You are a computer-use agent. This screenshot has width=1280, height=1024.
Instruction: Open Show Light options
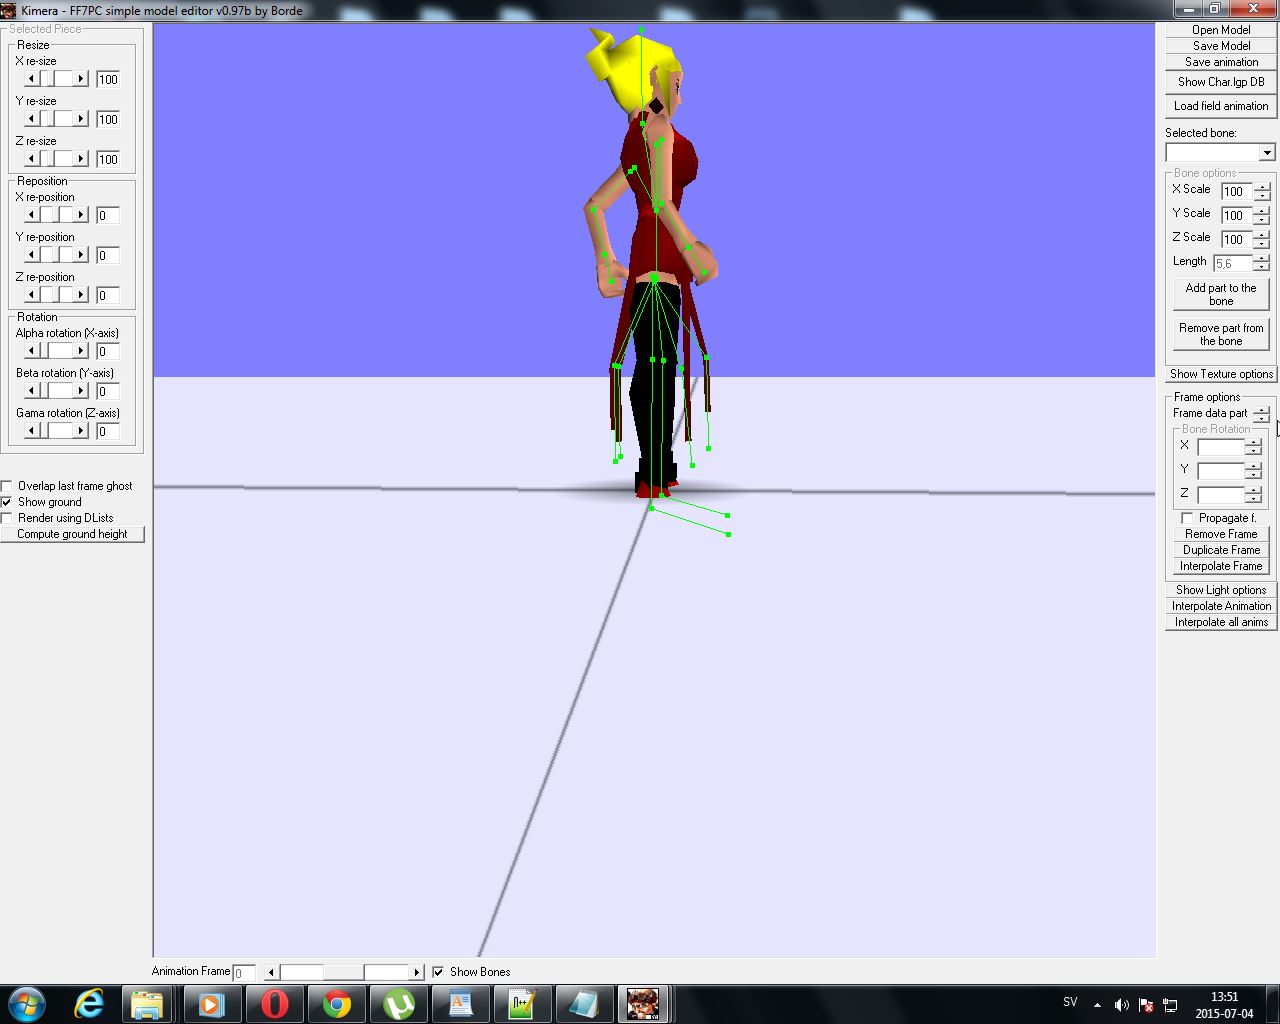click(x=1221, y=590)
